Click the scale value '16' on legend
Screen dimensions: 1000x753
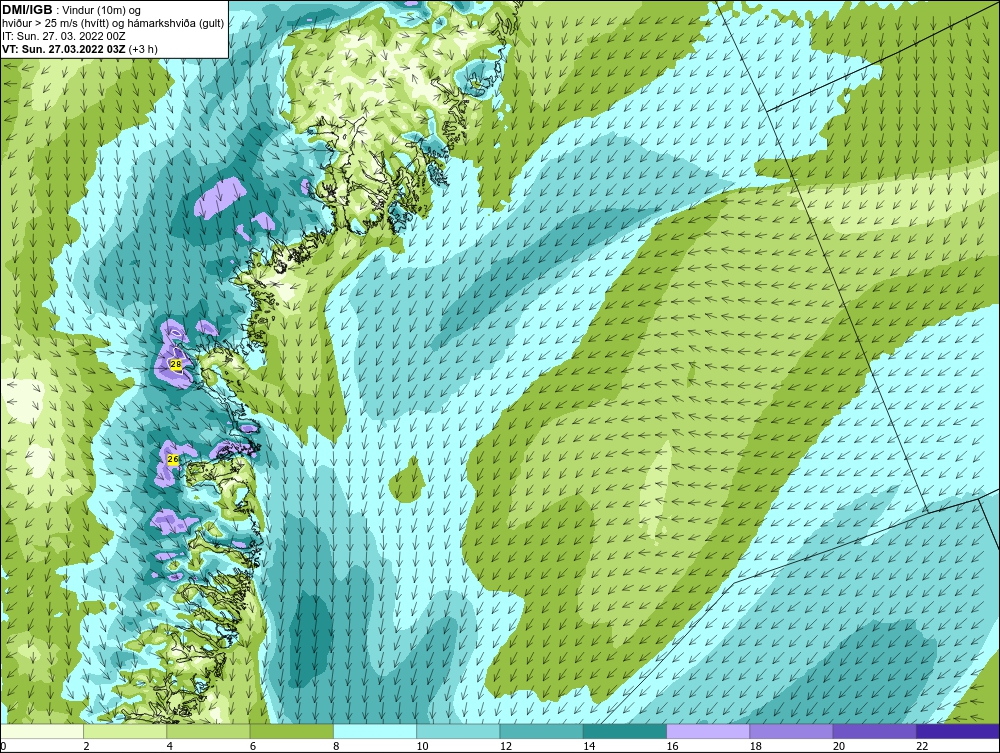(x=672, y=747)
